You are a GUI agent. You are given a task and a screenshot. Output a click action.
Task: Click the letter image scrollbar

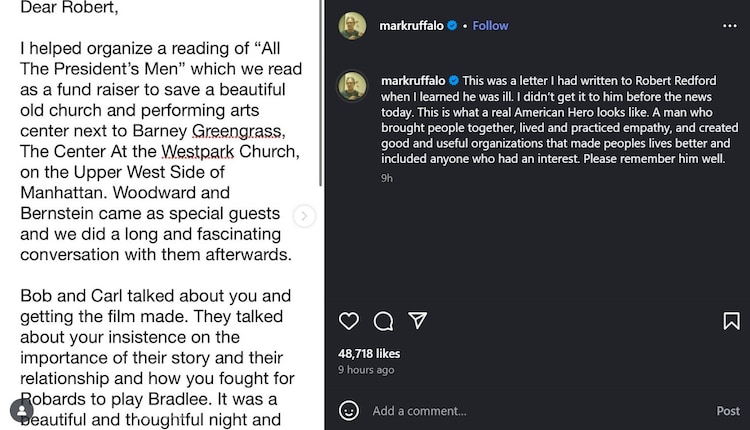[x=320, y=90]
